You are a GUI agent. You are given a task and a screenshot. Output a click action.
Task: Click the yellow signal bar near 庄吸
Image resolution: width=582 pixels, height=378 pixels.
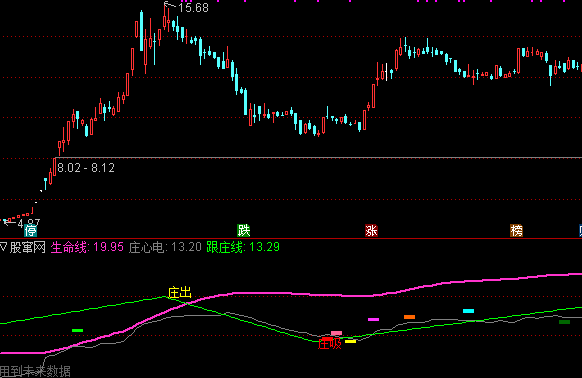[x=350, y=341]
